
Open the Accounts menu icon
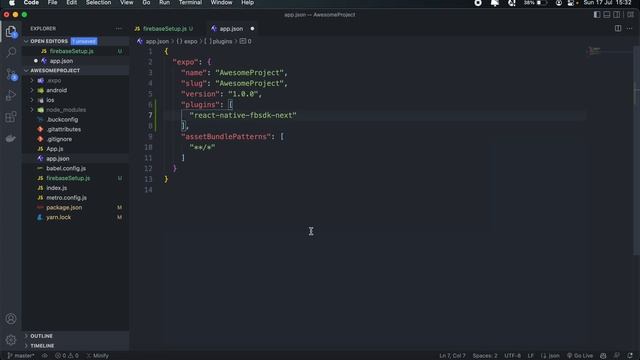(x=11, y=318)
